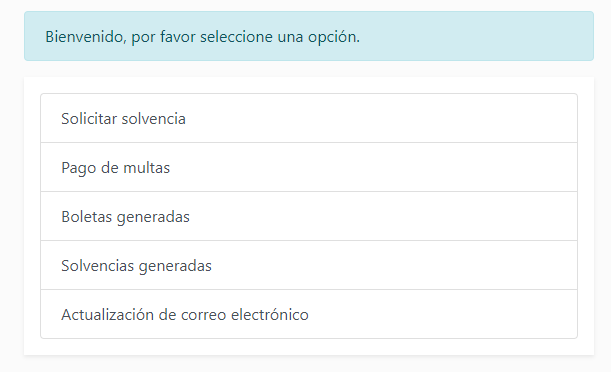Go to Solvencias generadas

[x=309, y=265]
